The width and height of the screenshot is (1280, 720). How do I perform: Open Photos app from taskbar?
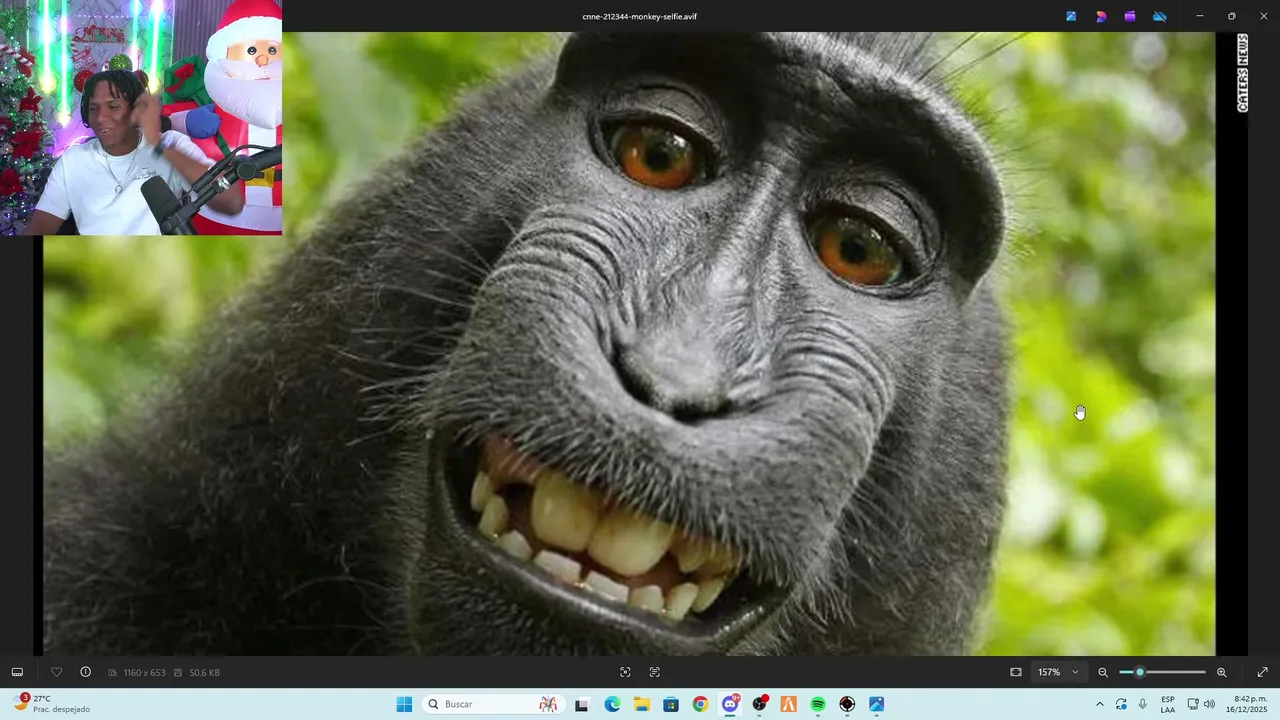[x=877, y=704]
